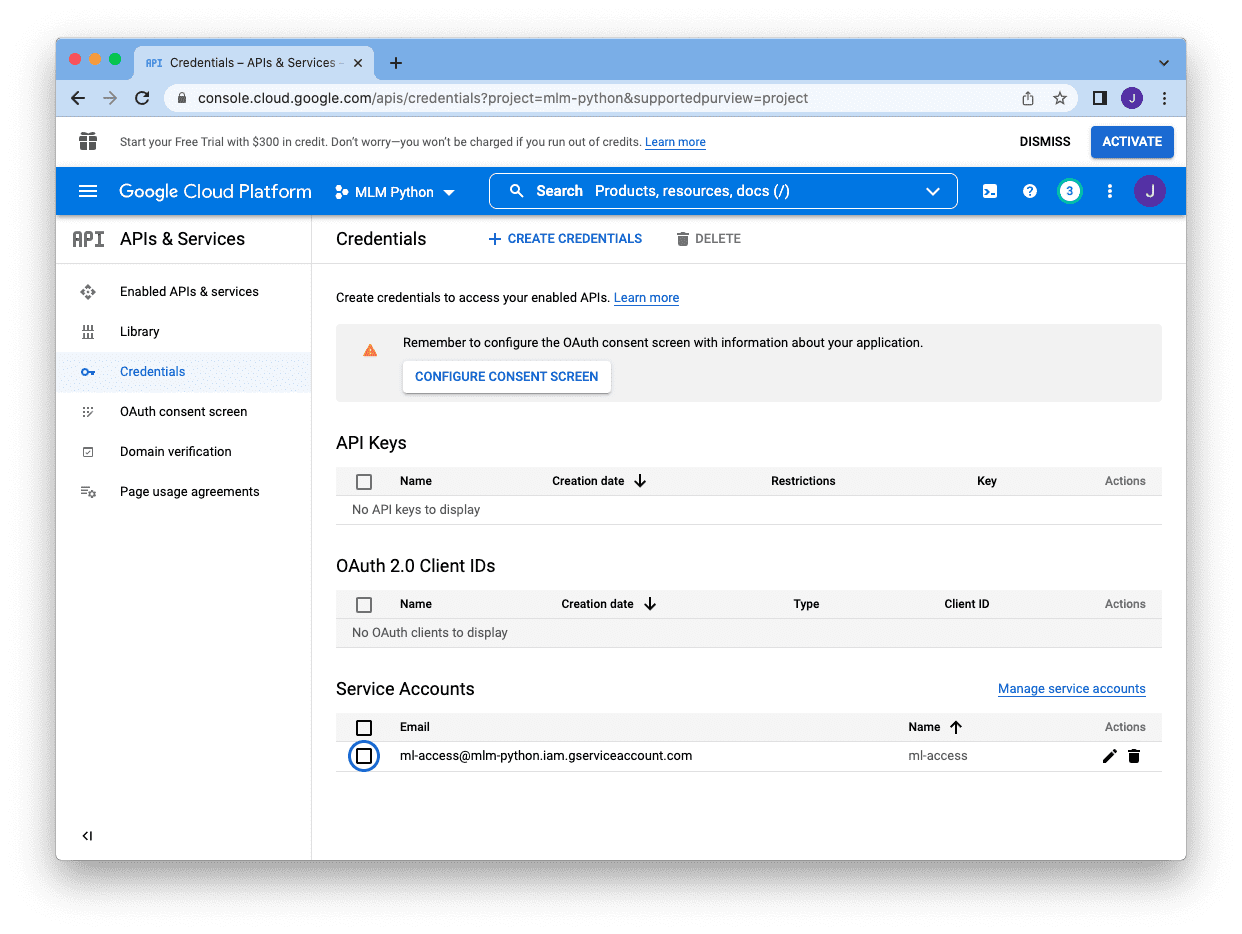Select all API Keys checkbox
Screen dimensions: 1242x934
(364, 482)
